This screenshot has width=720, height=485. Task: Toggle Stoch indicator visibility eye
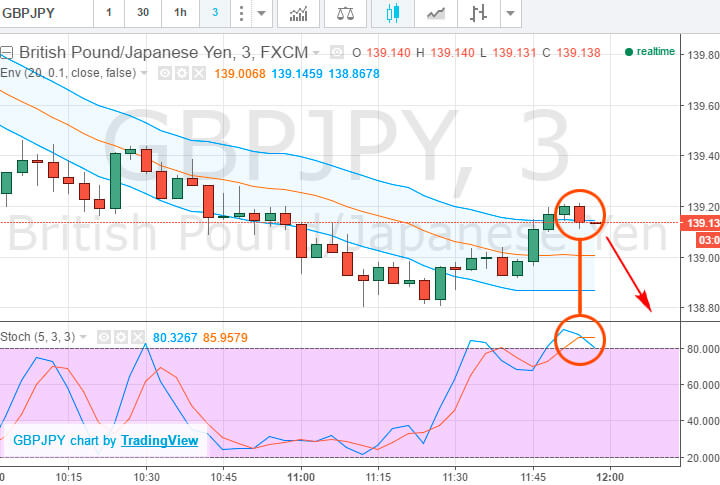coord(104,337)
